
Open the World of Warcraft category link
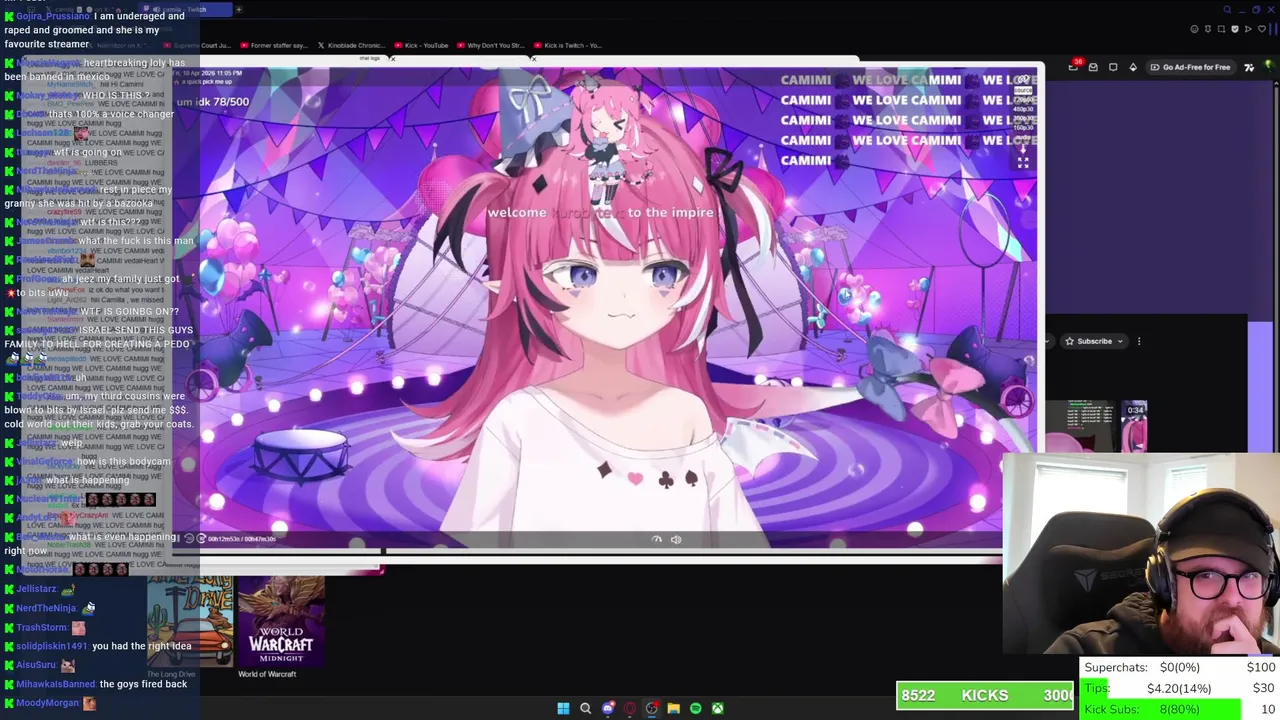coord(267,674)
